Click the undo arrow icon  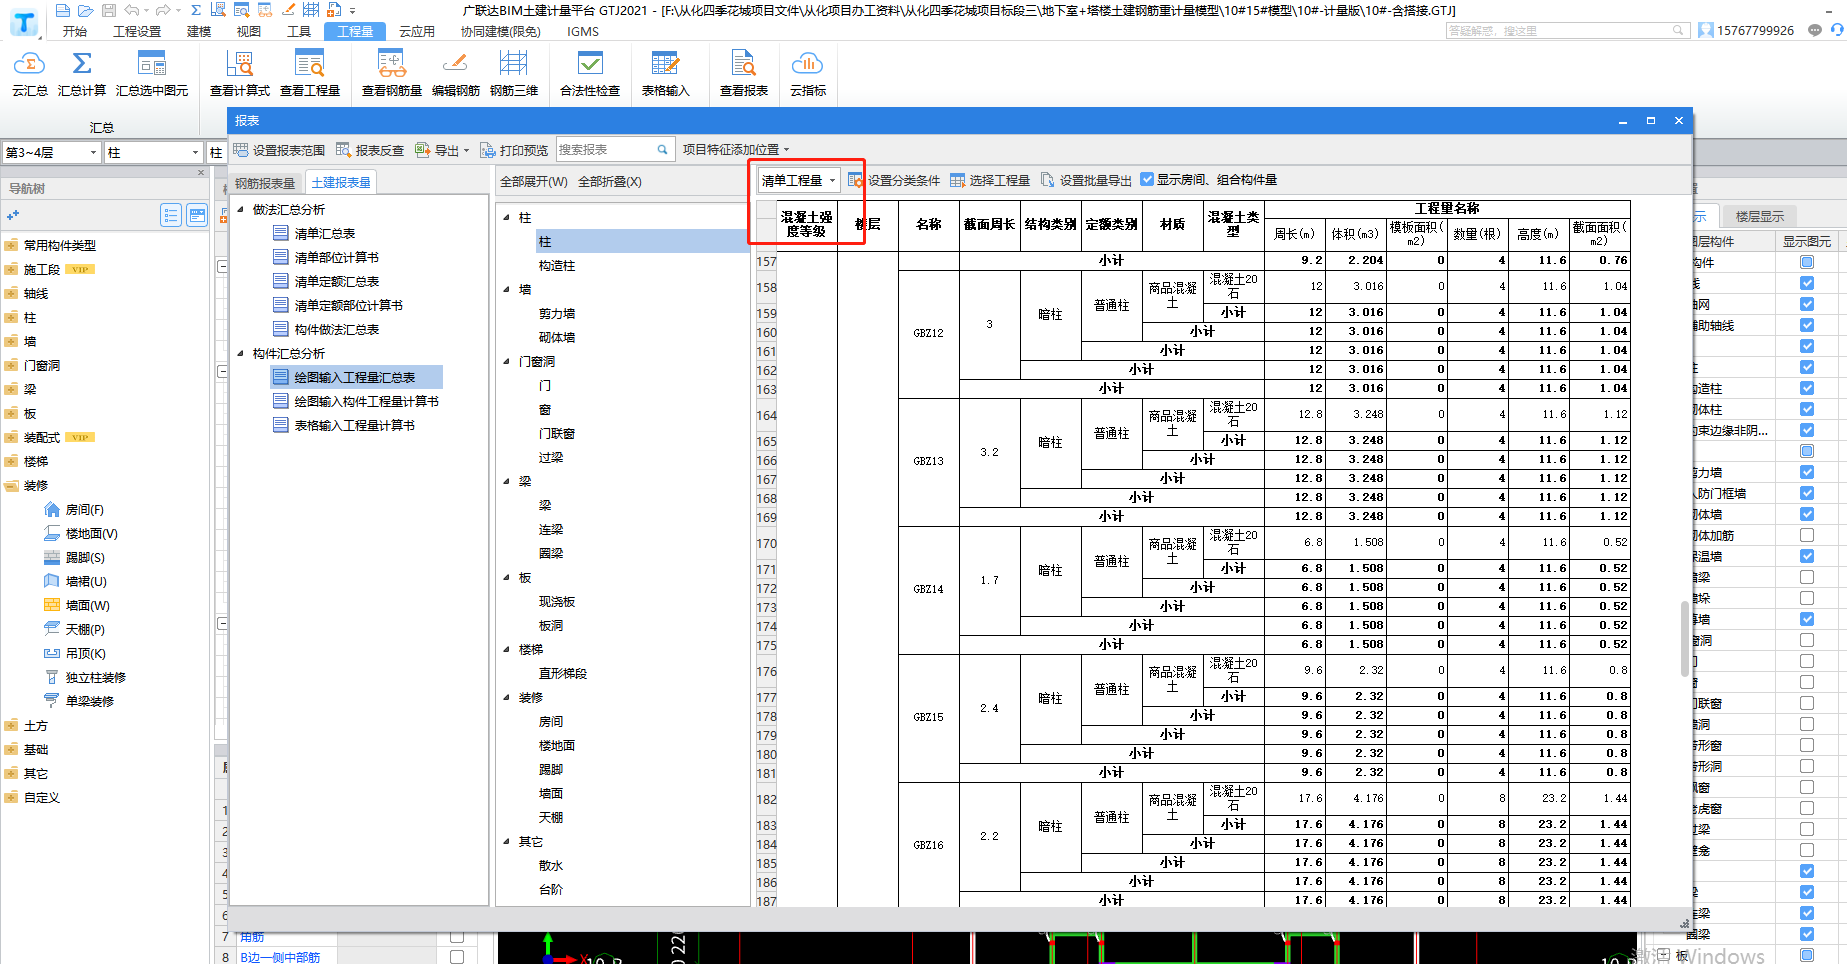pyautogui.click(x=131, y=10)
